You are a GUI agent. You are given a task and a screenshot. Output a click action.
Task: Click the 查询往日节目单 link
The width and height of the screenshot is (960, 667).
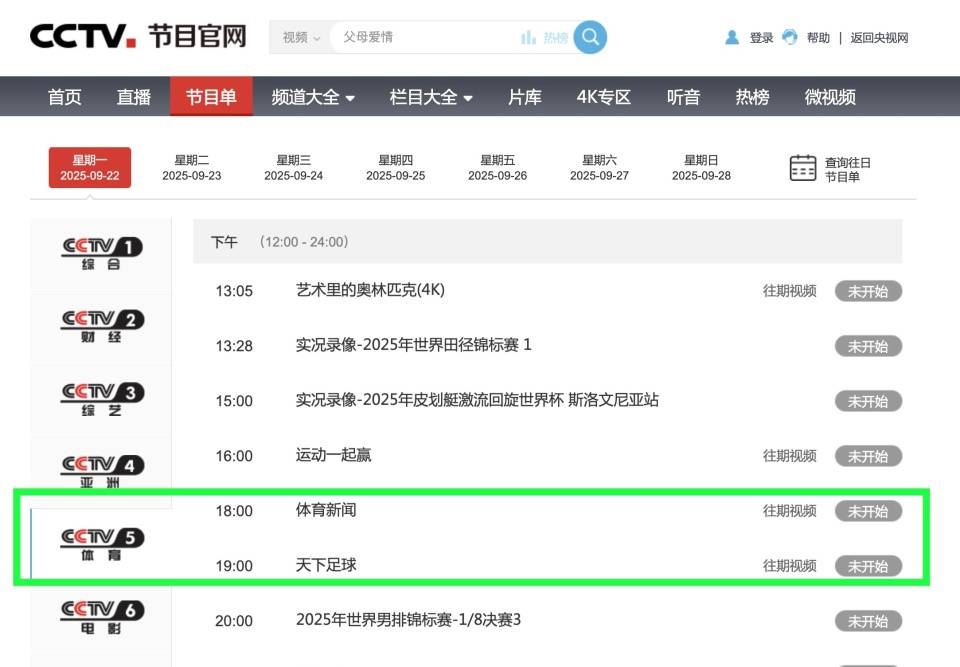[848, 169]
